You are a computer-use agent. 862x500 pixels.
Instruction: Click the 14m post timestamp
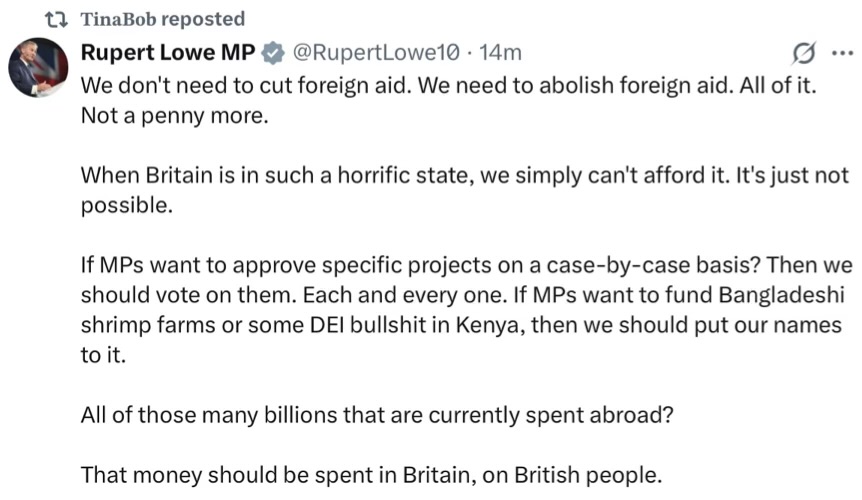(x=499, y=52)
